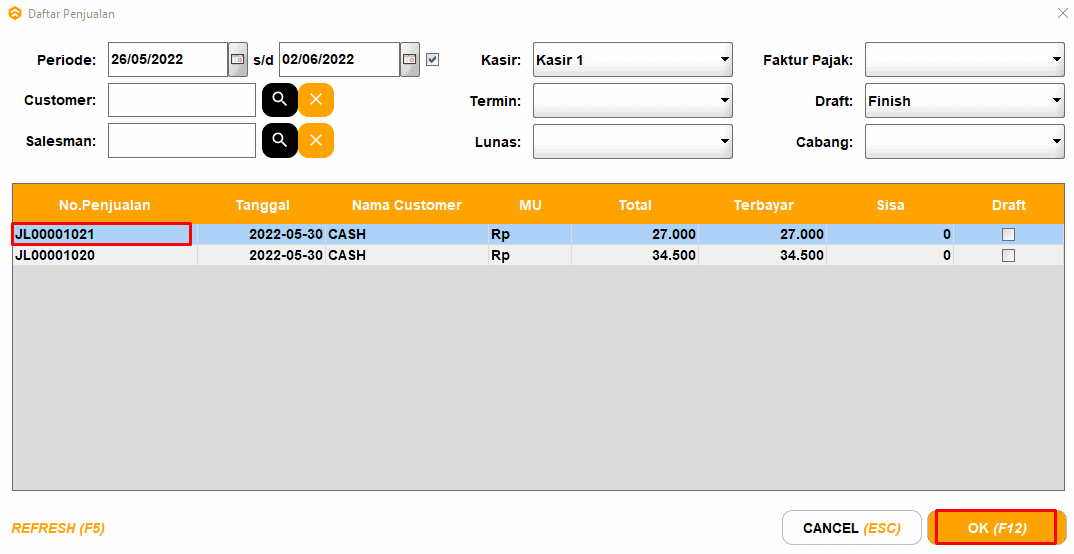1074x554 pixels.
Task: Sort by Nama Customer column header
Action: (x=407, y=205)
